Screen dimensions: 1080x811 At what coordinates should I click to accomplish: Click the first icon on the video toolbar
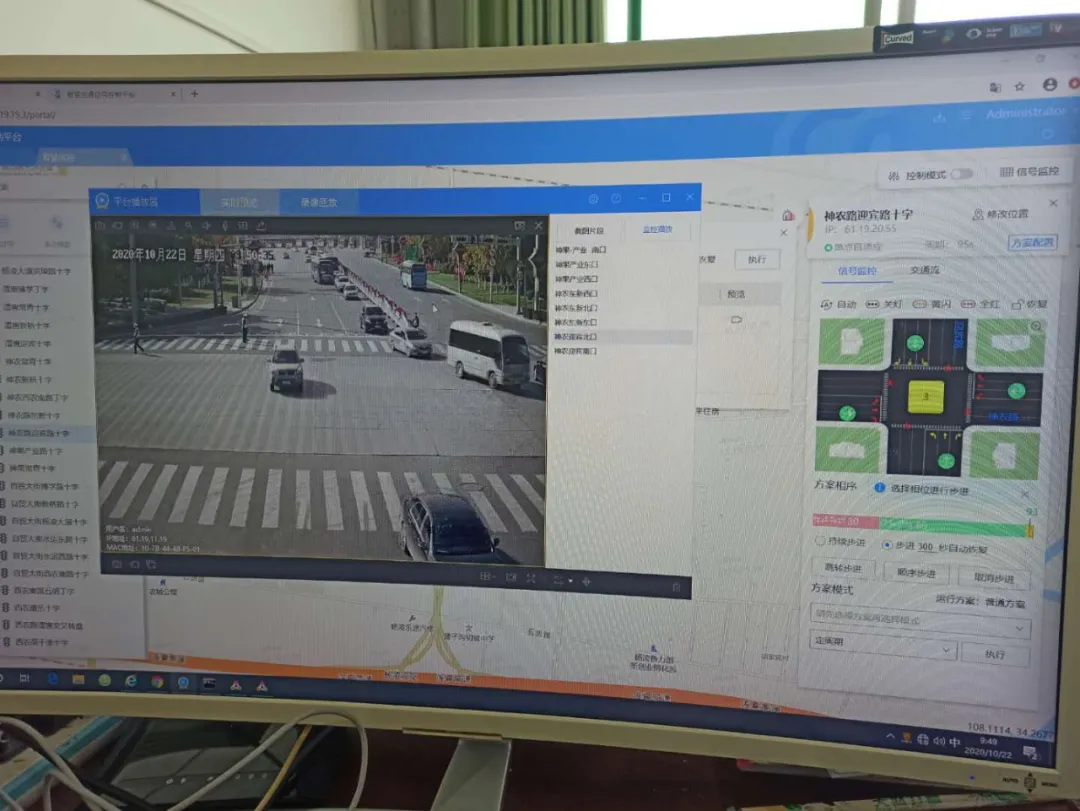(100, 225)
